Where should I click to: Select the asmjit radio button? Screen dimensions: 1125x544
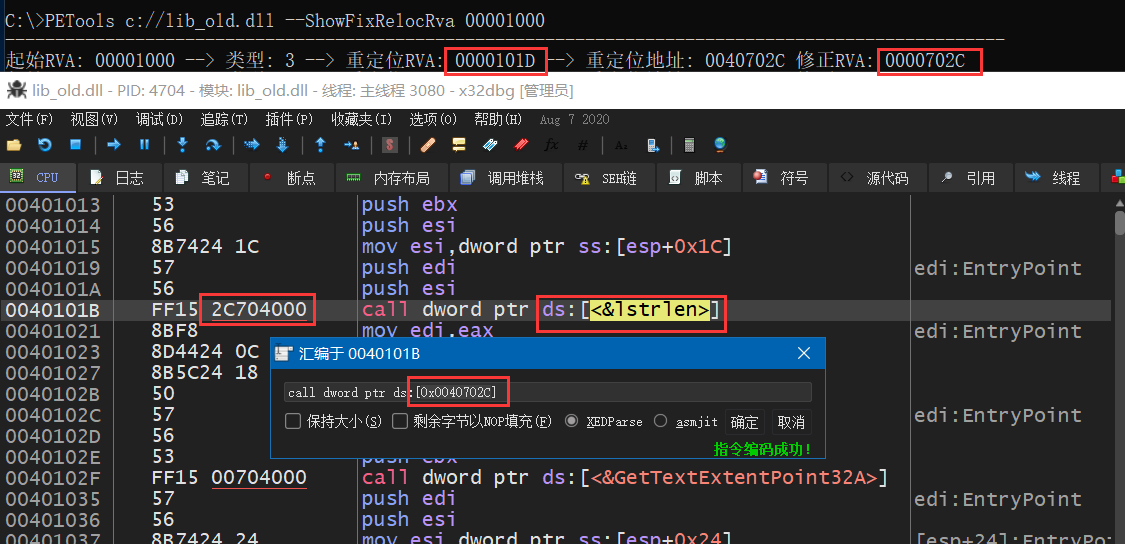pos(660,421)
